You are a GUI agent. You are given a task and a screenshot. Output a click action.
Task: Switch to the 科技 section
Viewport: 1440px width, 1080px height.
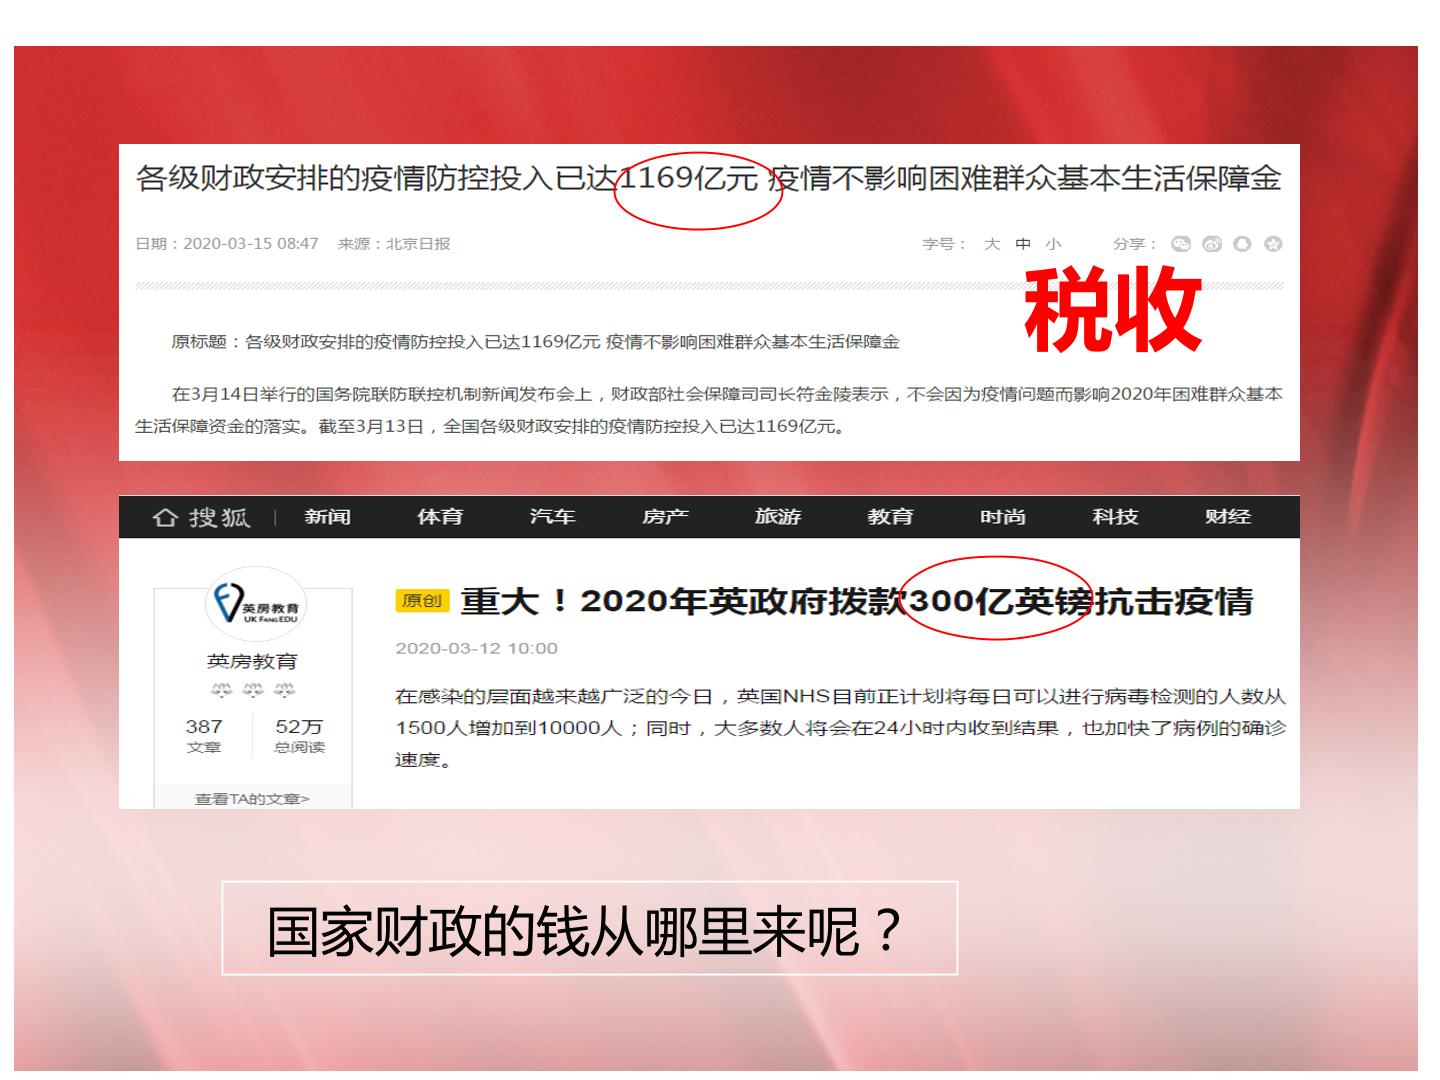(x=1115, y=517)
